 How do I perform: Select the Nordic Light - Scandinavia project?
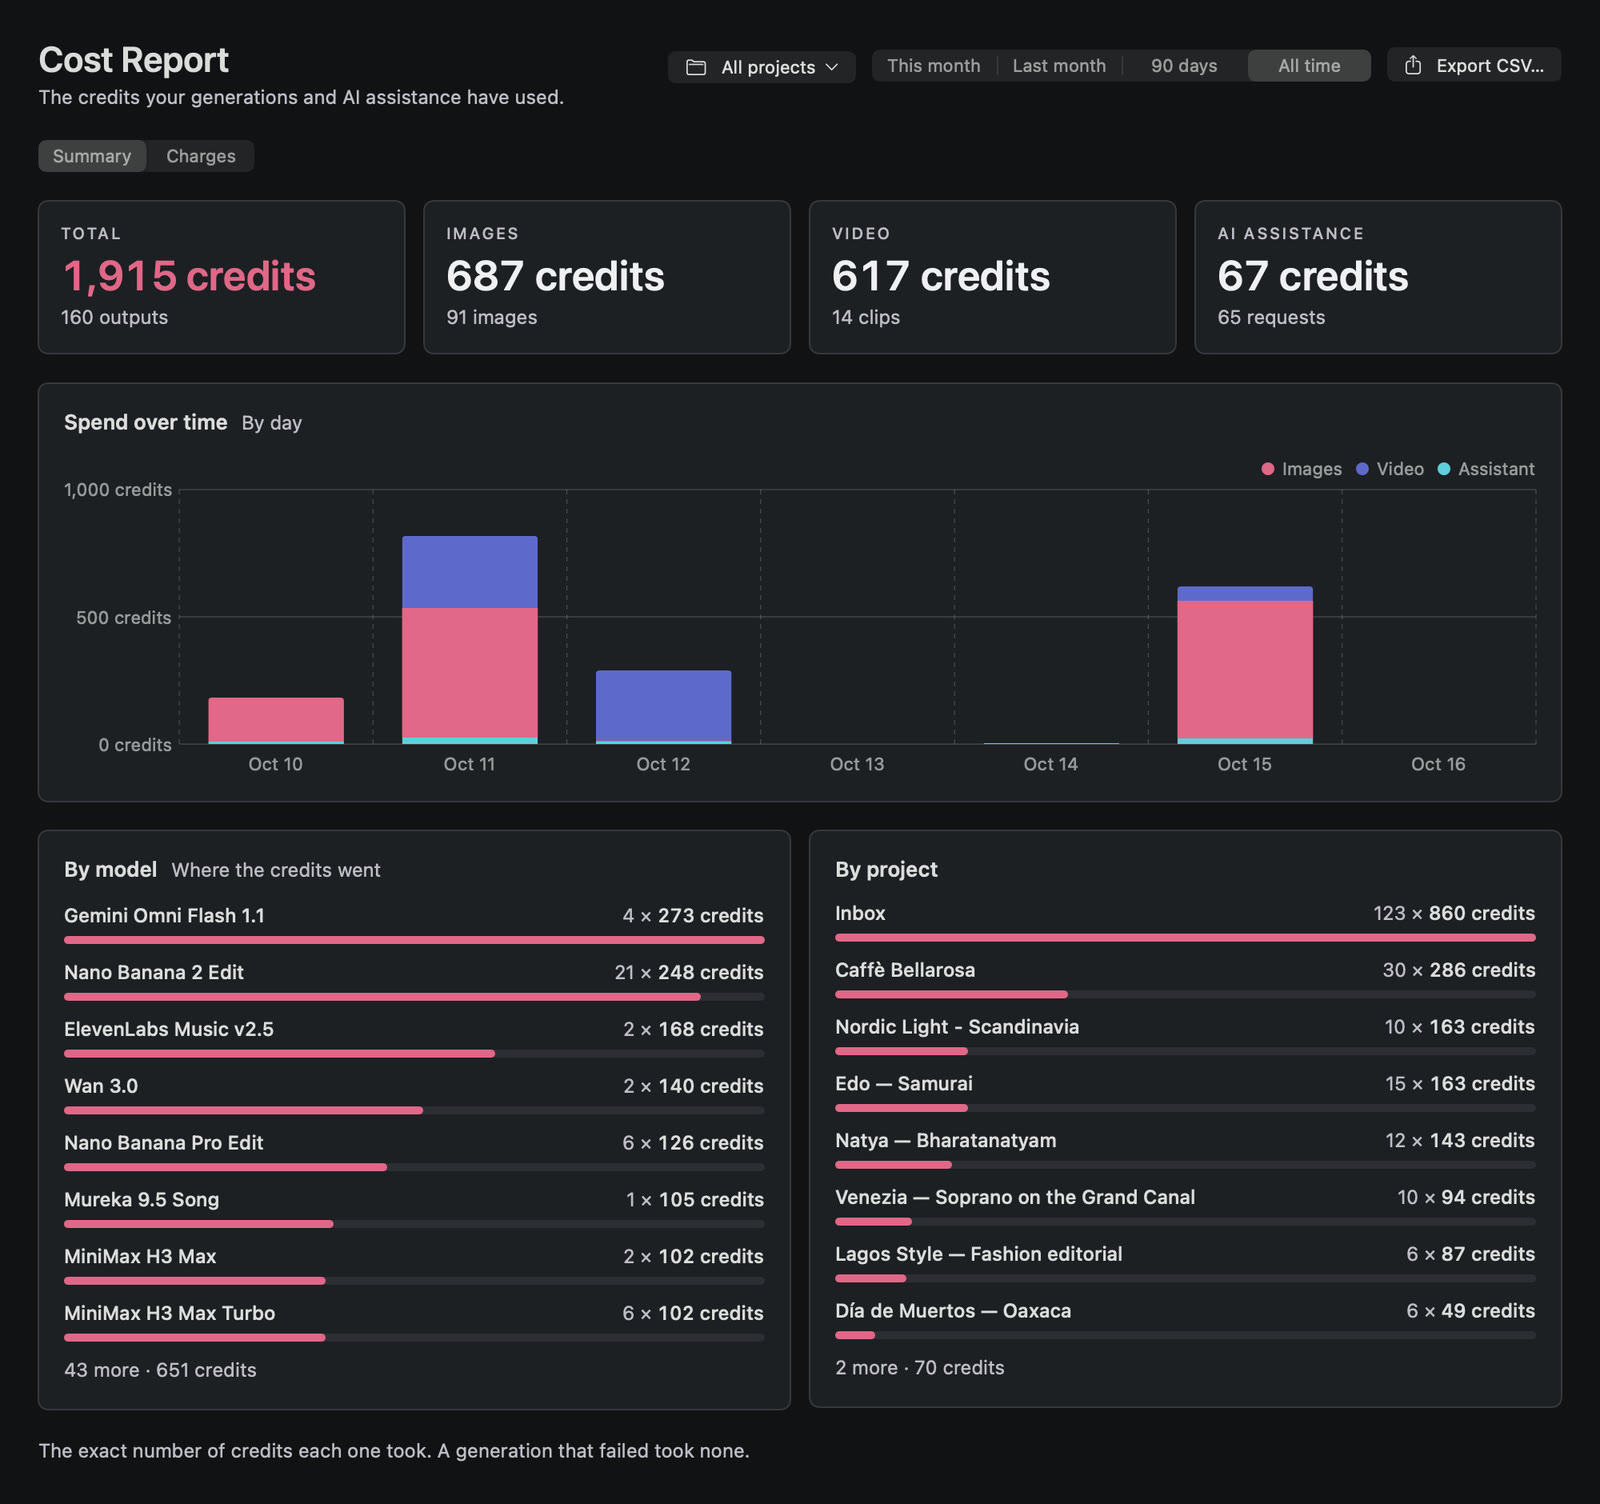point(1185,1036)
